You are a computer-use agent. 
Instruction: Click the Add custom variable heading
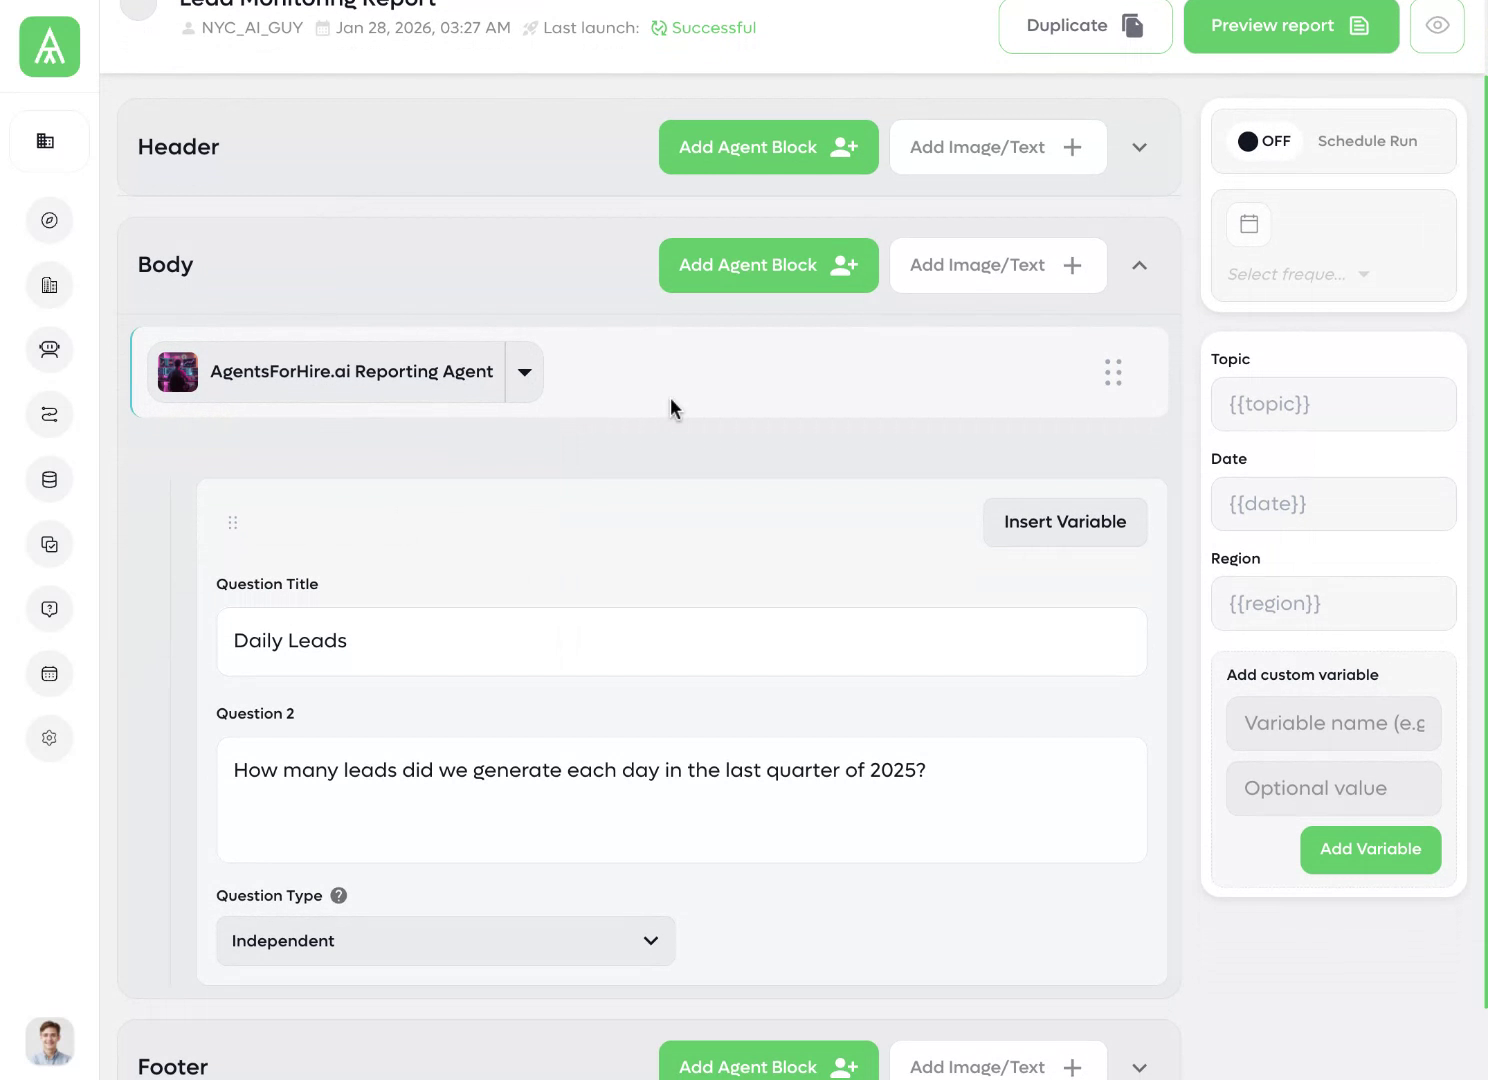click(1302, 675)
